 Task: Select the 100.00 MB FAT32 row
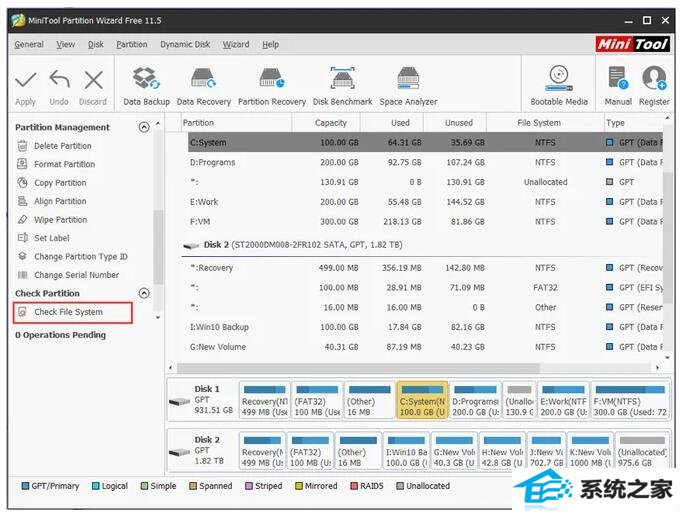click(x=426, y=288)
